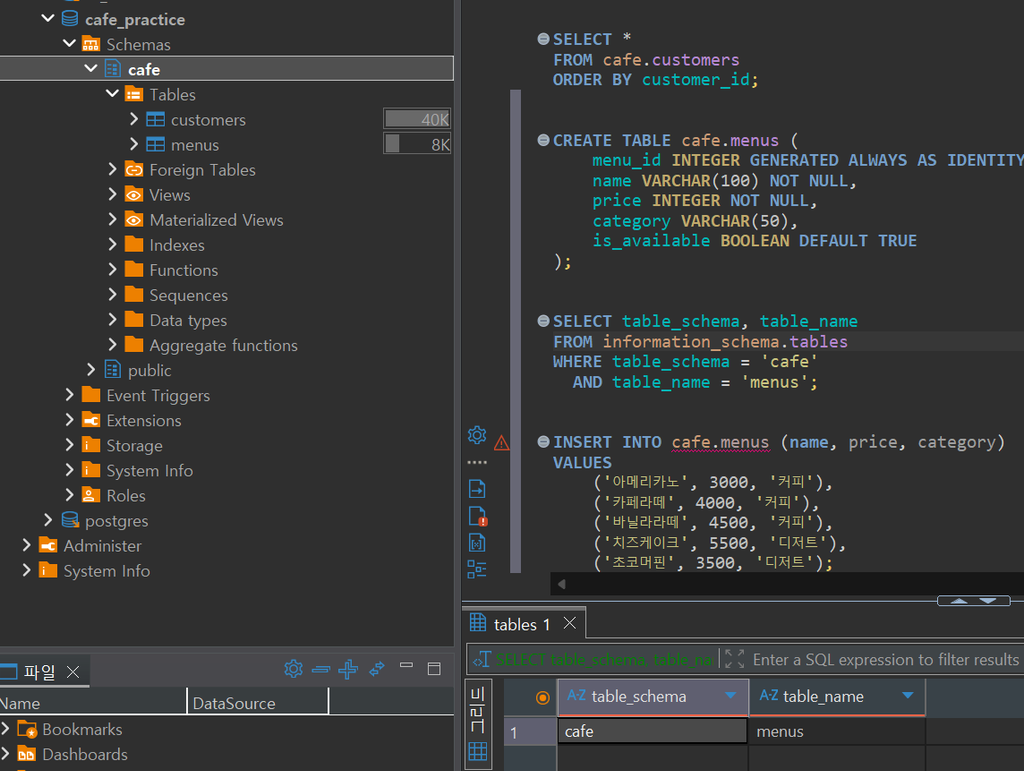Open the table_schema column dropdown arrow
Screen dimensions: 1024x771
pos(731,696)
